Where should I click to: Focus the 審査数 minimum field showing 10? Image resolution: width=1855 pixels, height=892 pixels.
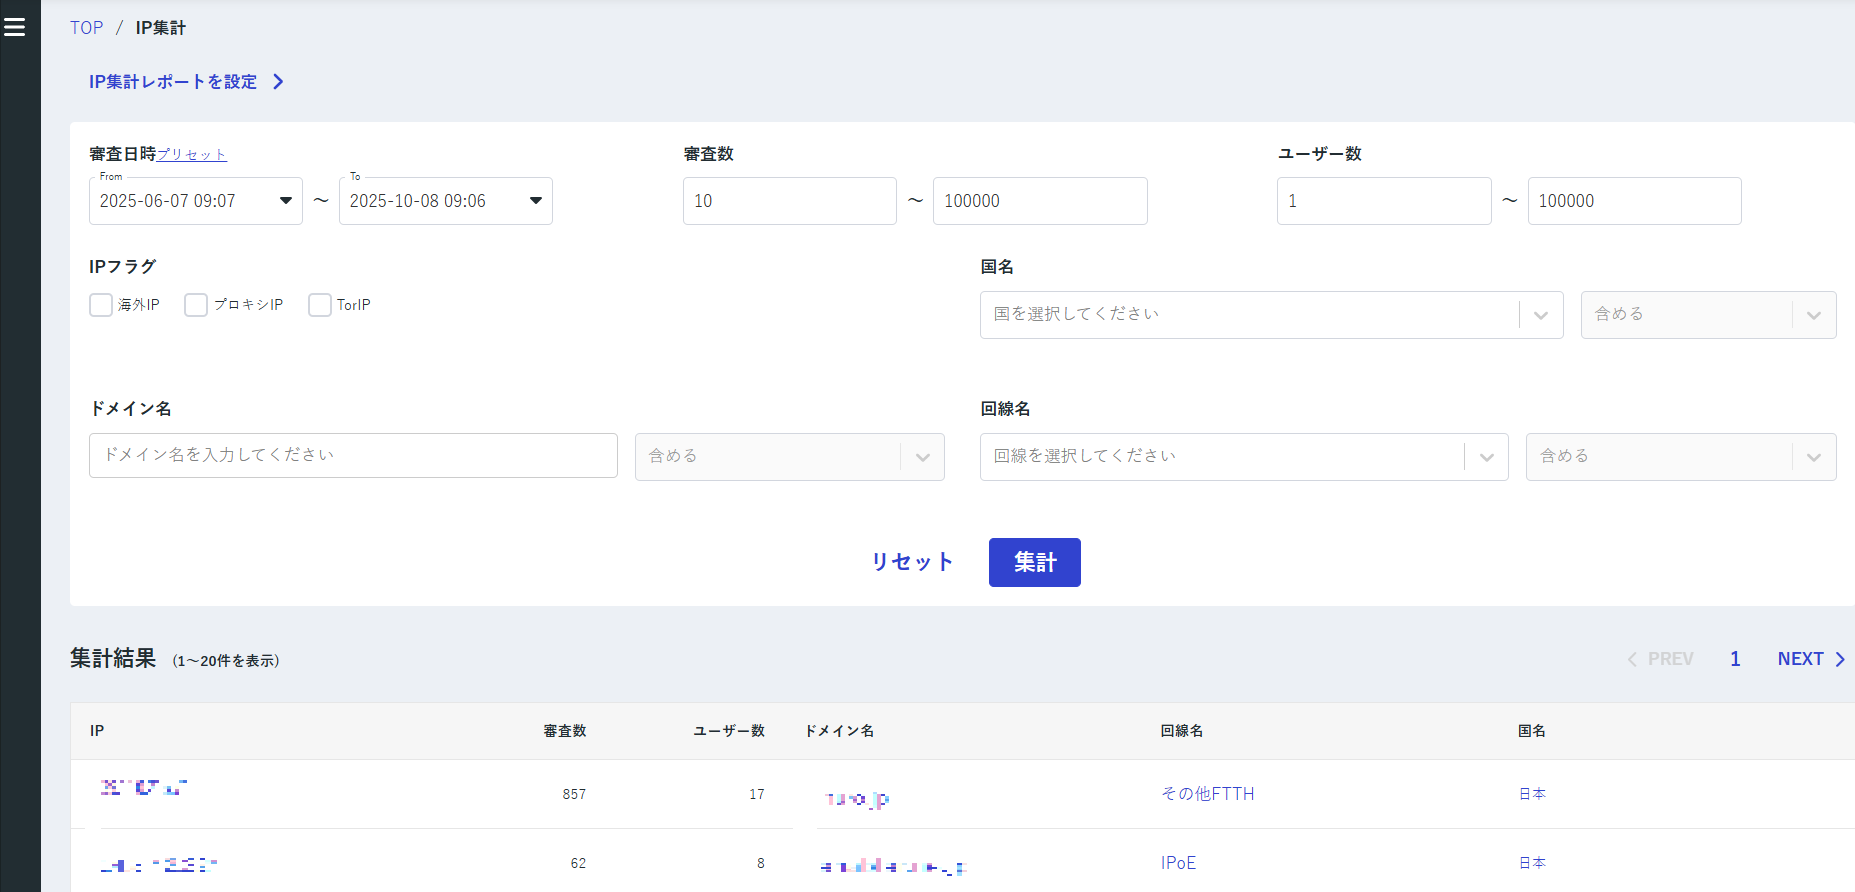point(790,201)
